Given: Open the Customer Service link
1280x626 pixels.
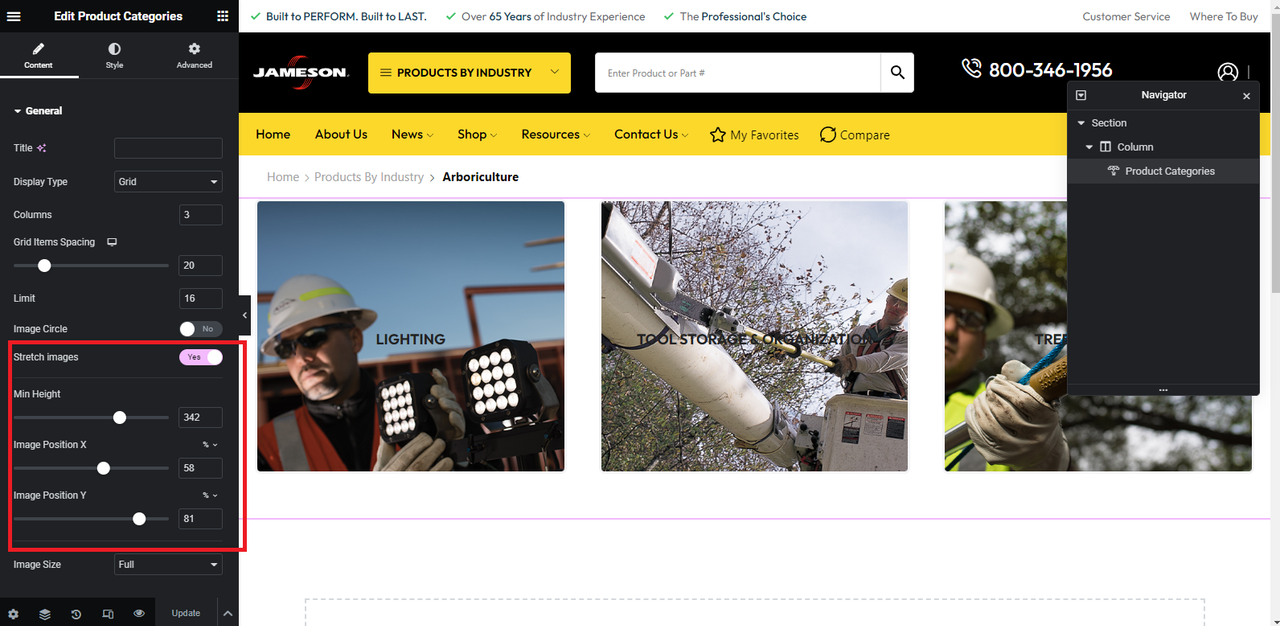Looking at the screenshot, I should click(1126, 17).
